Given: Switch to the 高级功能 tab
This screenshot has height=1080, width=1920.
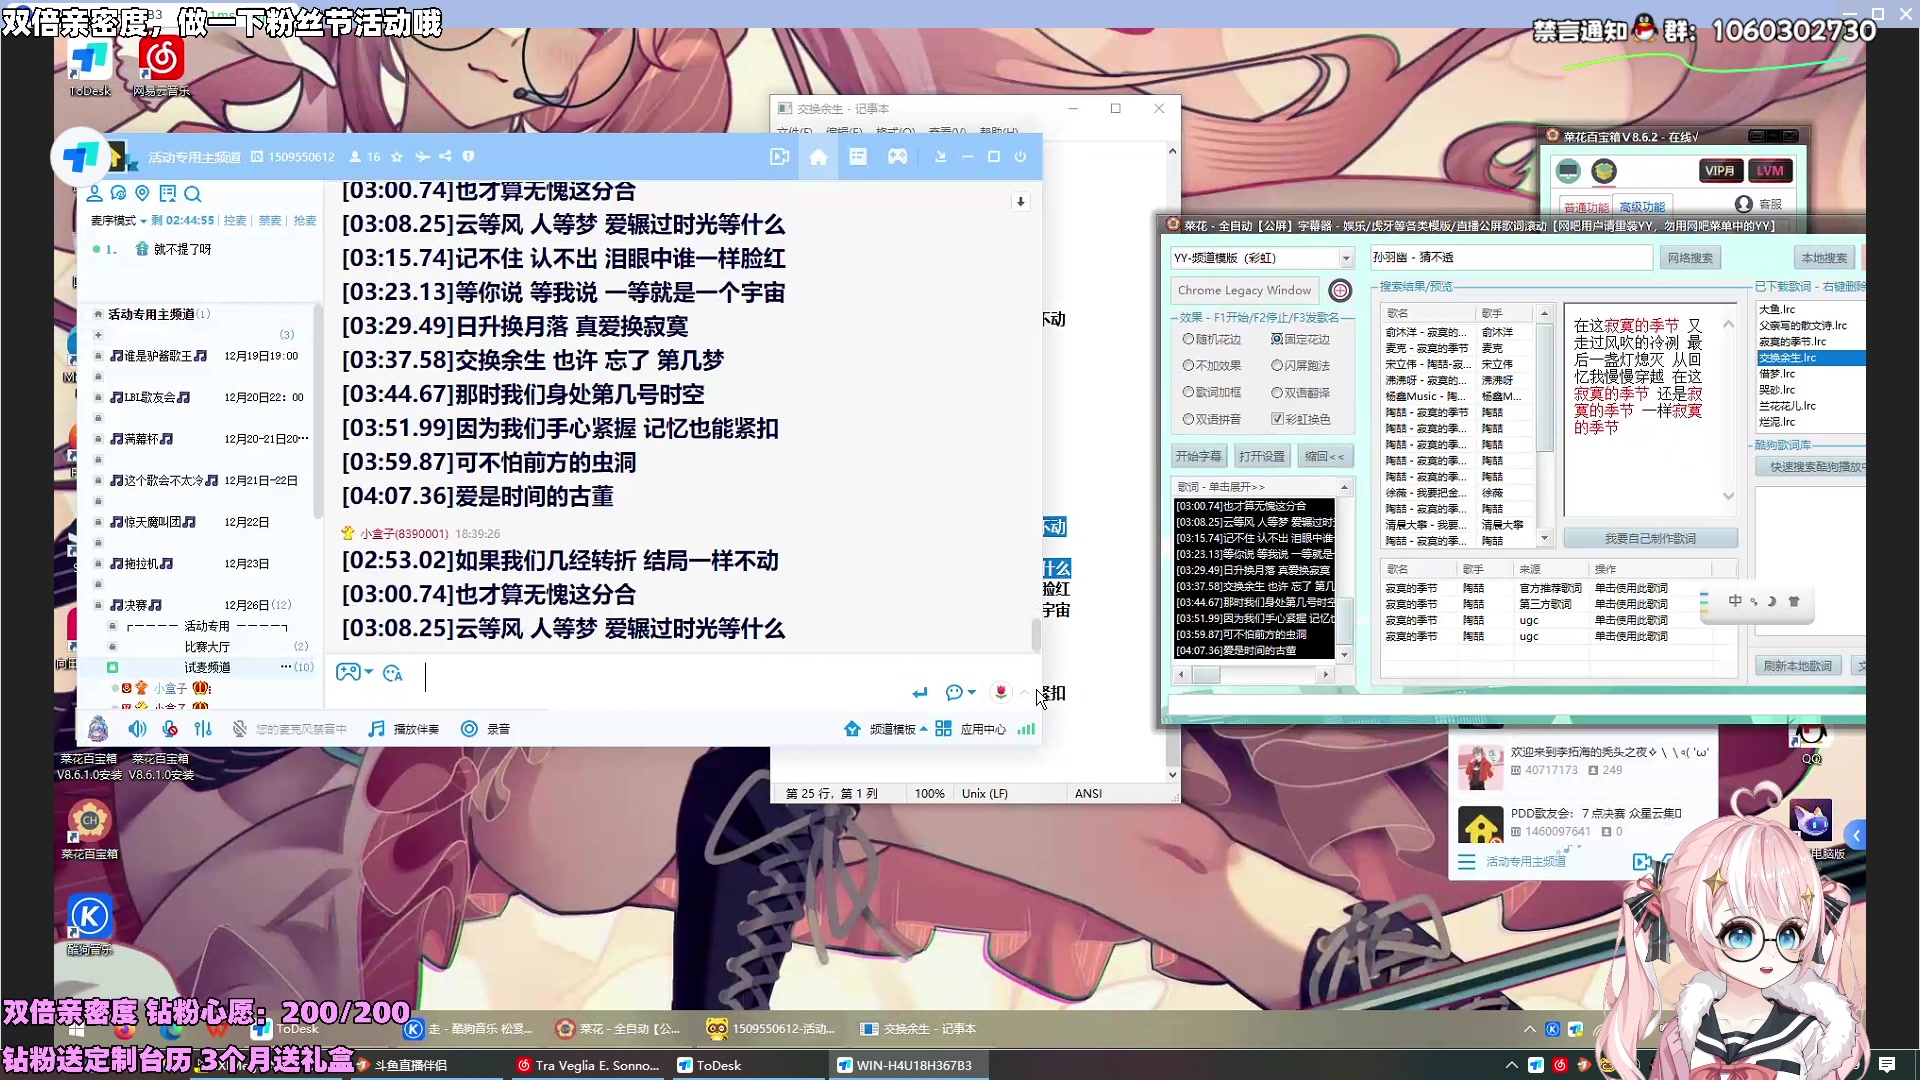Looking at the screenshot, I should pos(1641,207).
